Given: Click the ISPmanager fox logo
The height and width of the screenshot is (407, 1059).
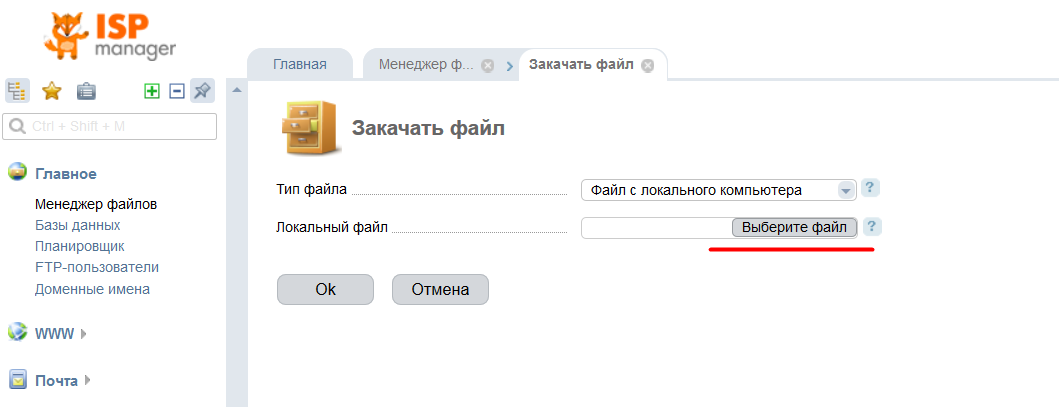Looking at the screenshot, I should click(110, 36).
